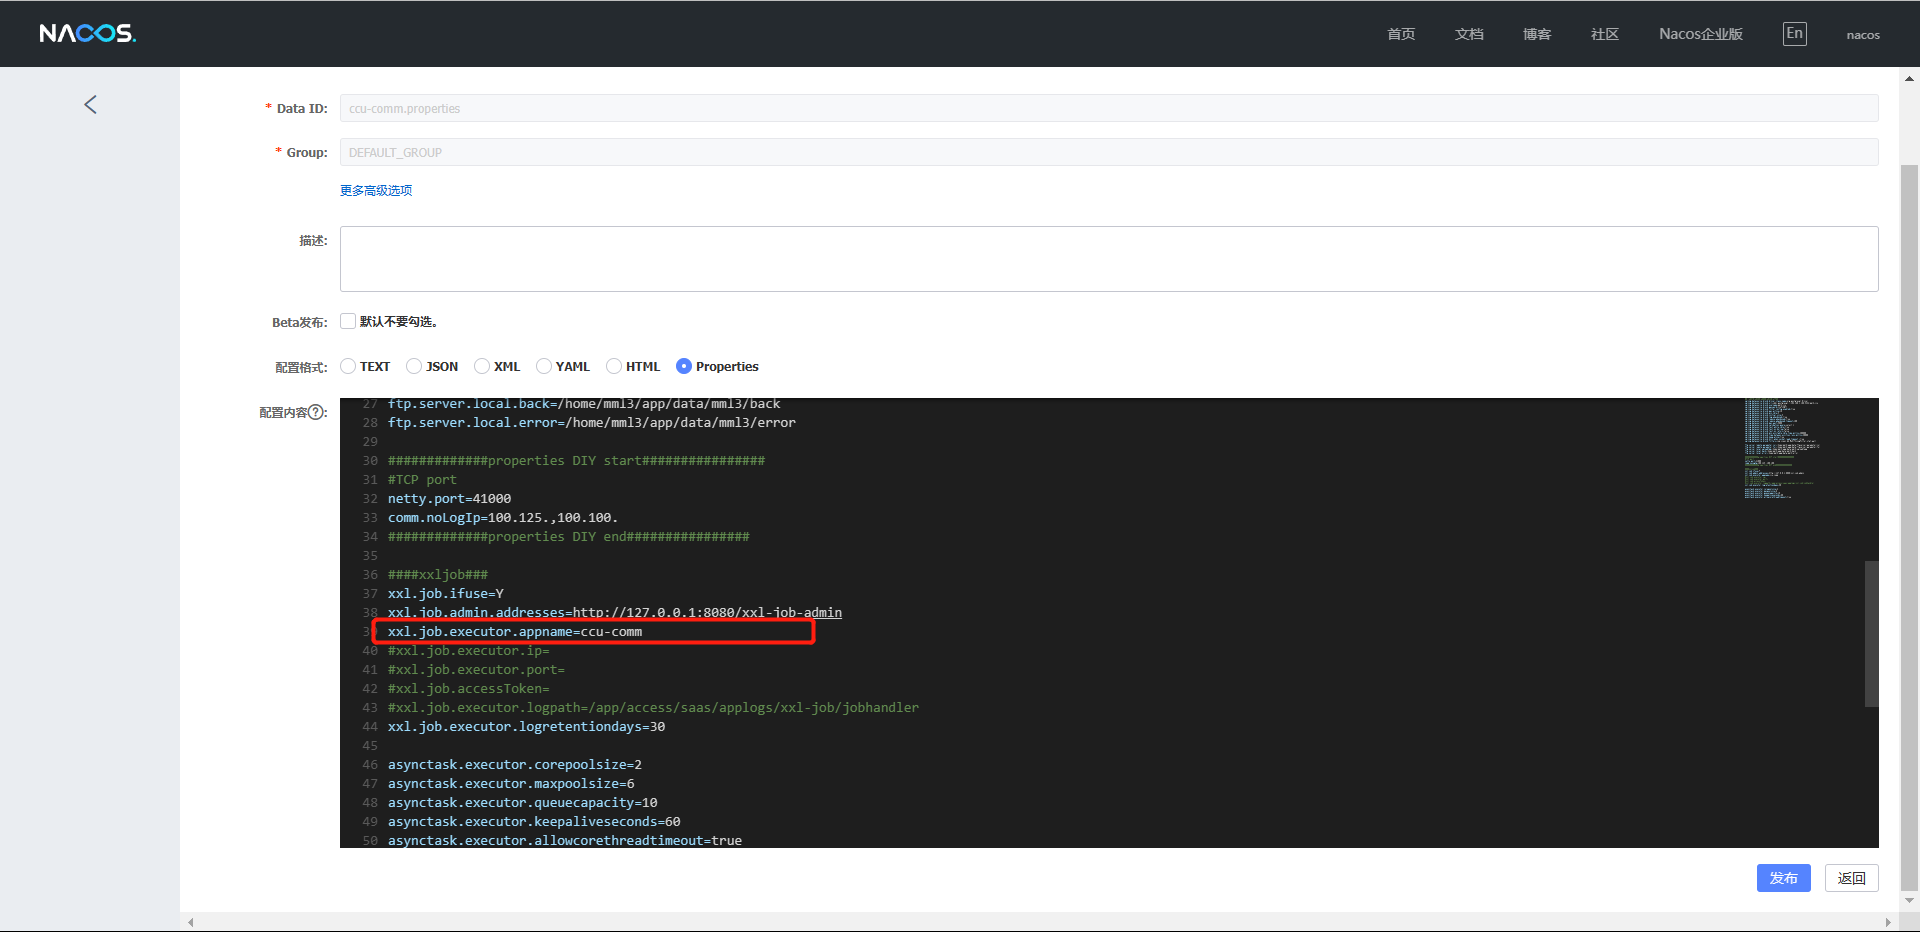Click the 返回 return button
1920x932 pixels.
tap(1851, 878)
